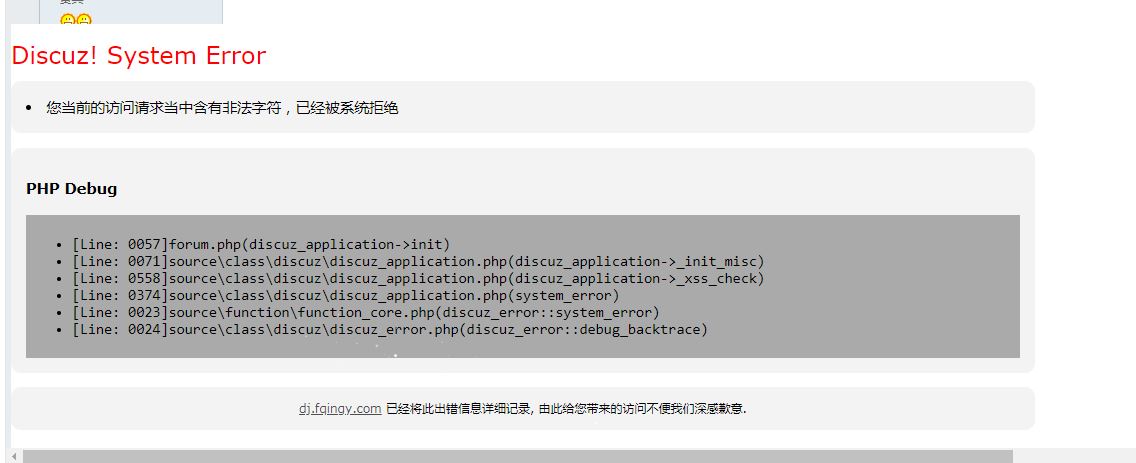Open the dj.fqingy.com link
This screenshot has height=463, width=1136.
click(x=340, y=409)
